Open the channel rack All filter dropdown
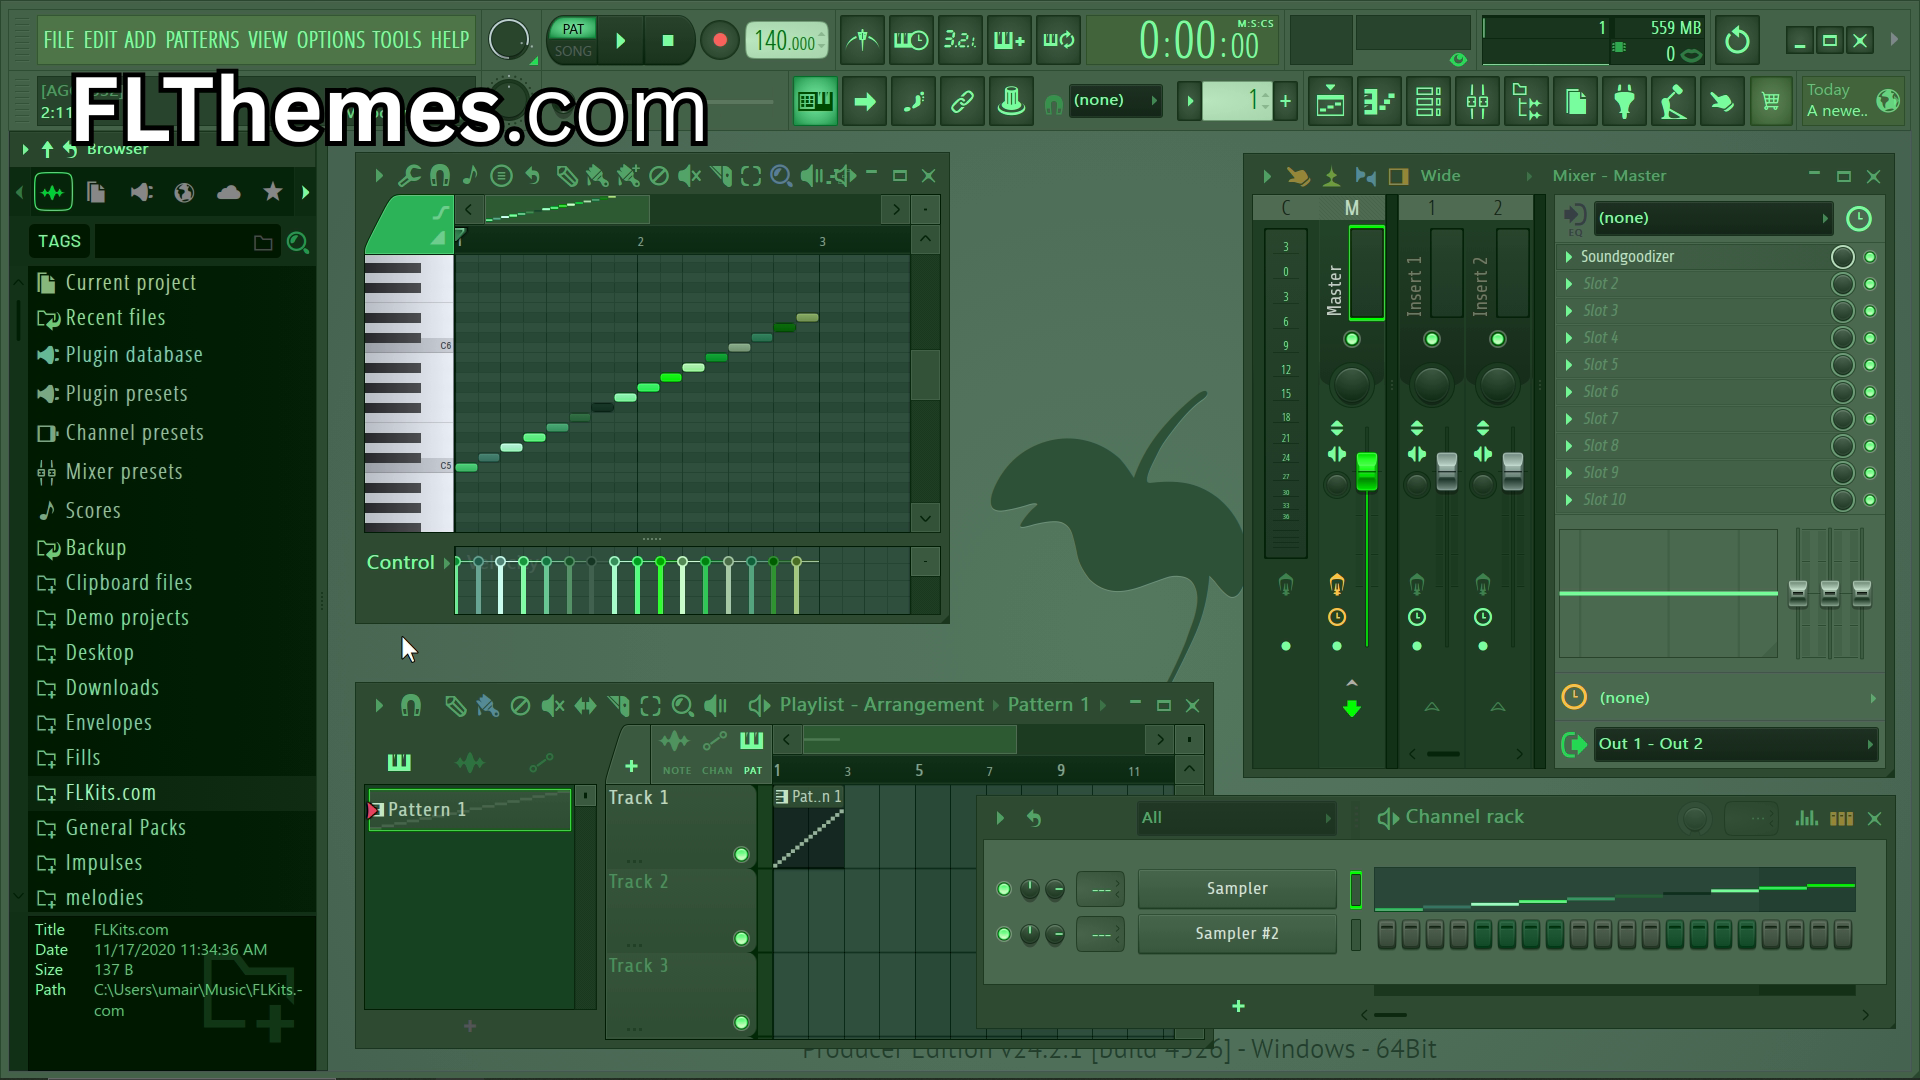 click(x=1236, y=818)
